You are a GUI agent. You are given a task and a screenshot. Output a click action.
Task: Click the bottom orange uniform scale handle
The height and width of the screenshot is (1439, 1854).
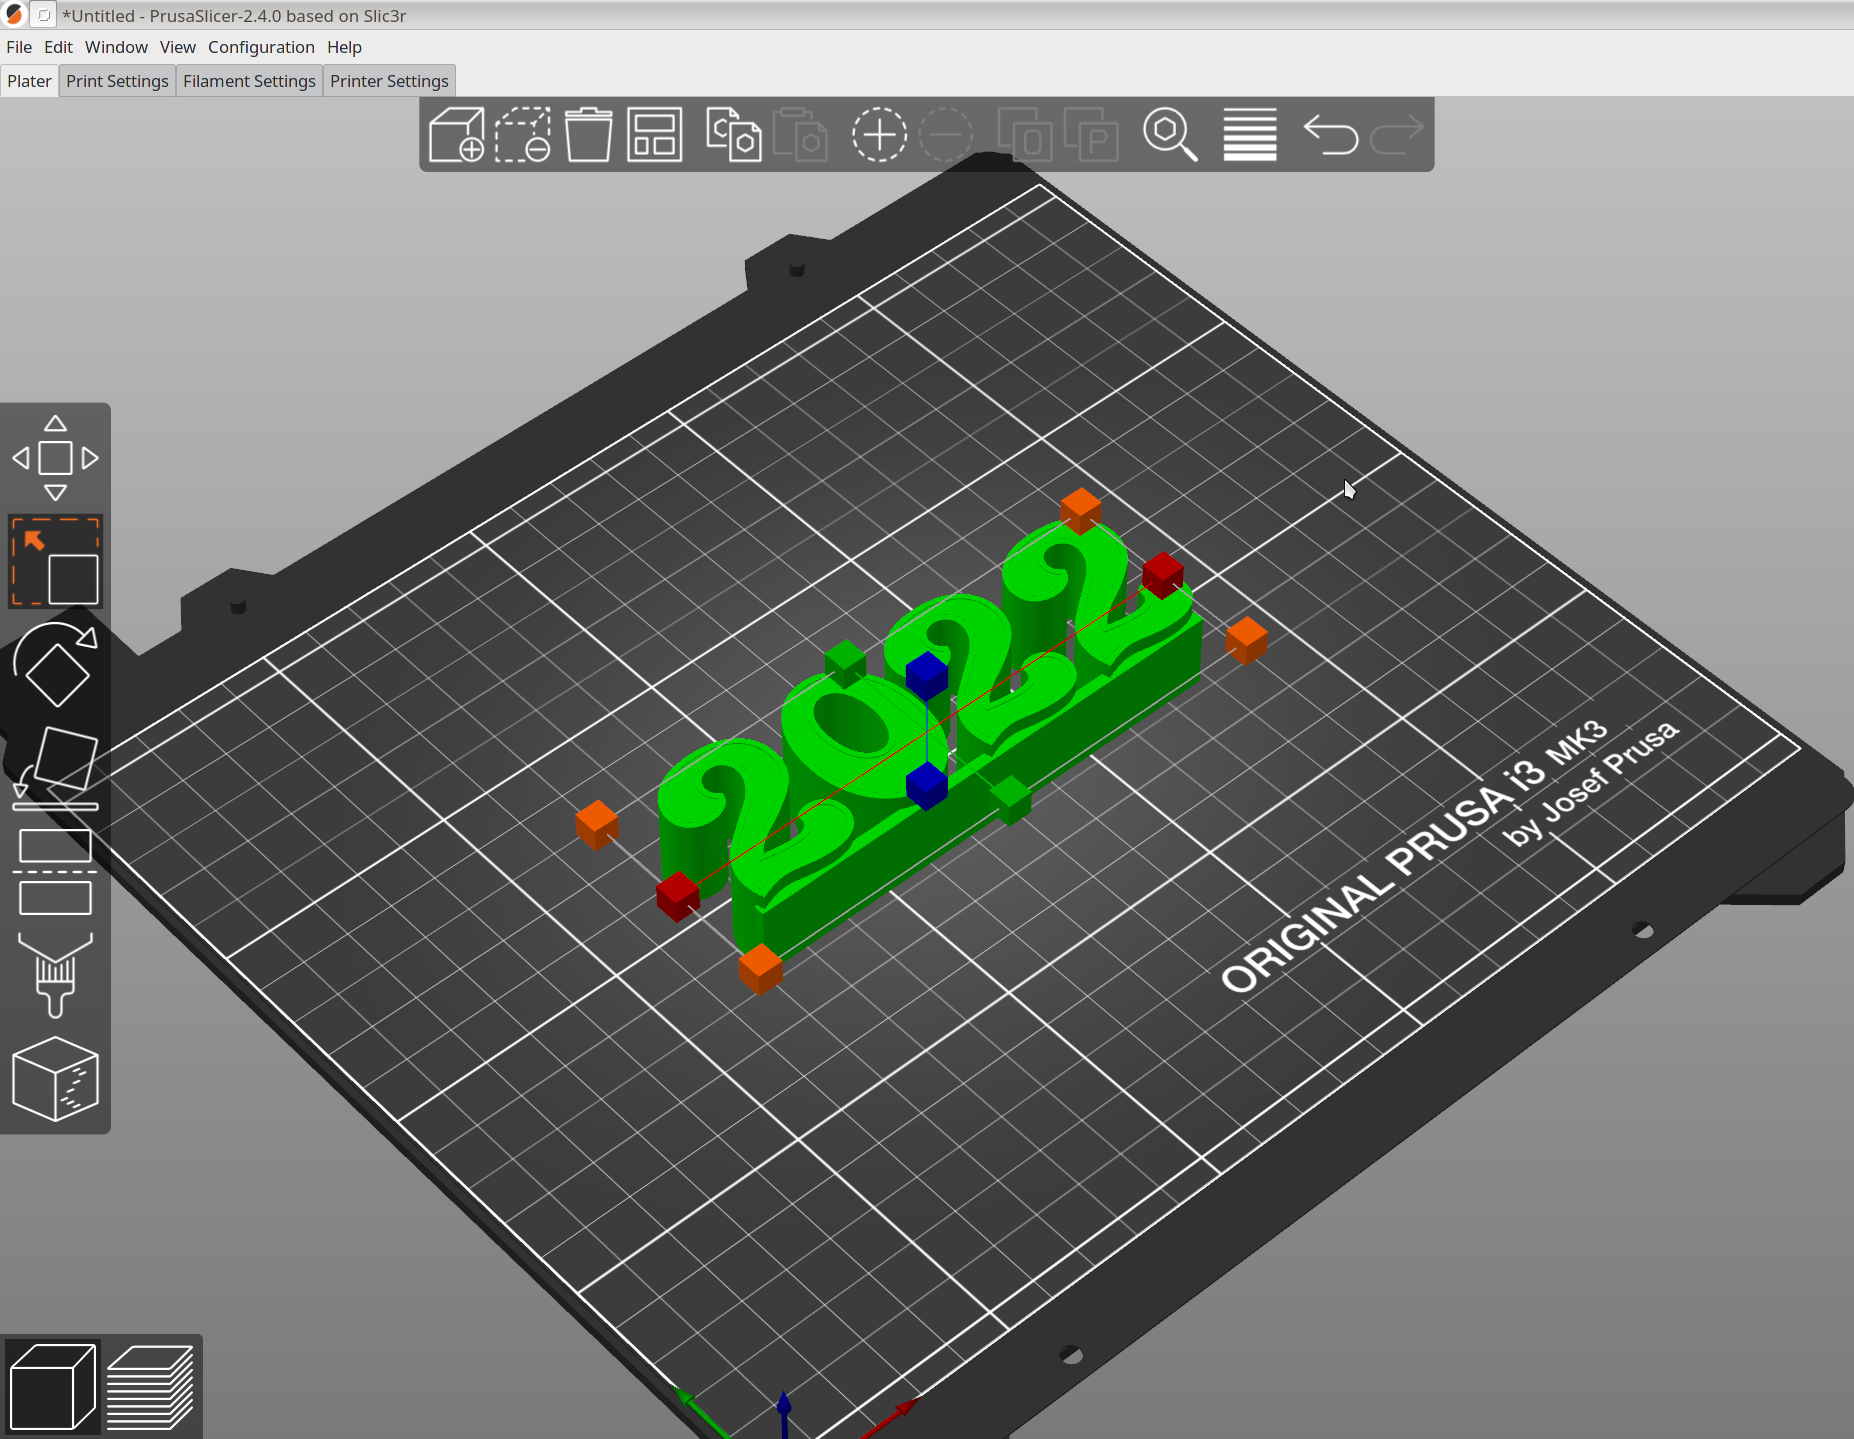(x=761, y=969)
